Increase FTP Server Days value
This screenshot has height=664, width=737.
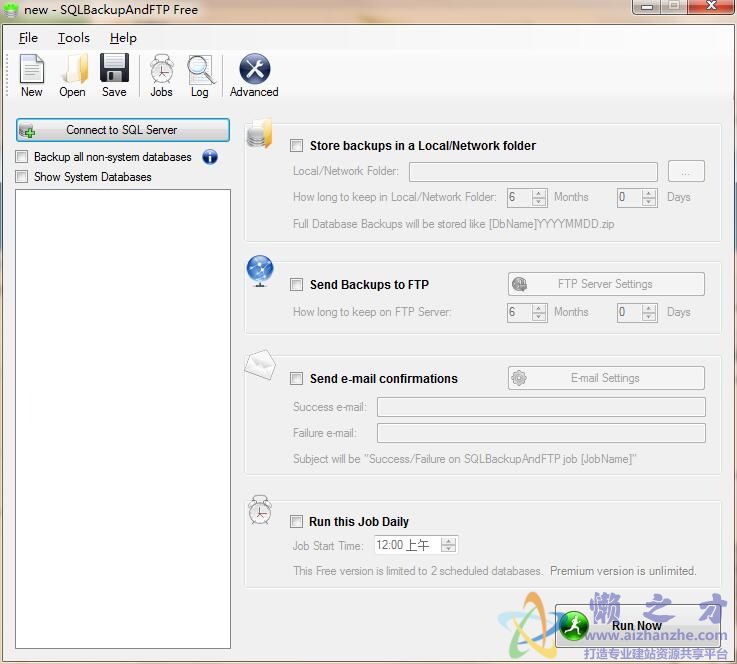649,308
